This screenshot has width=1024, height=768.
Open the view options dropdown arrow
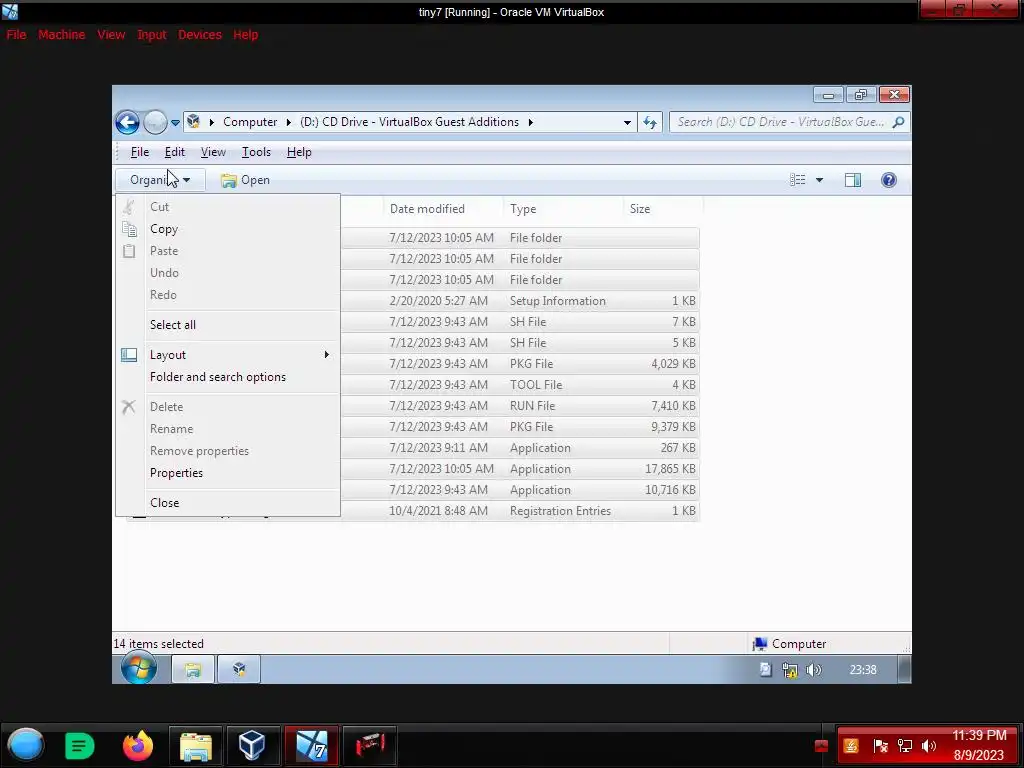tap(819, 180)
